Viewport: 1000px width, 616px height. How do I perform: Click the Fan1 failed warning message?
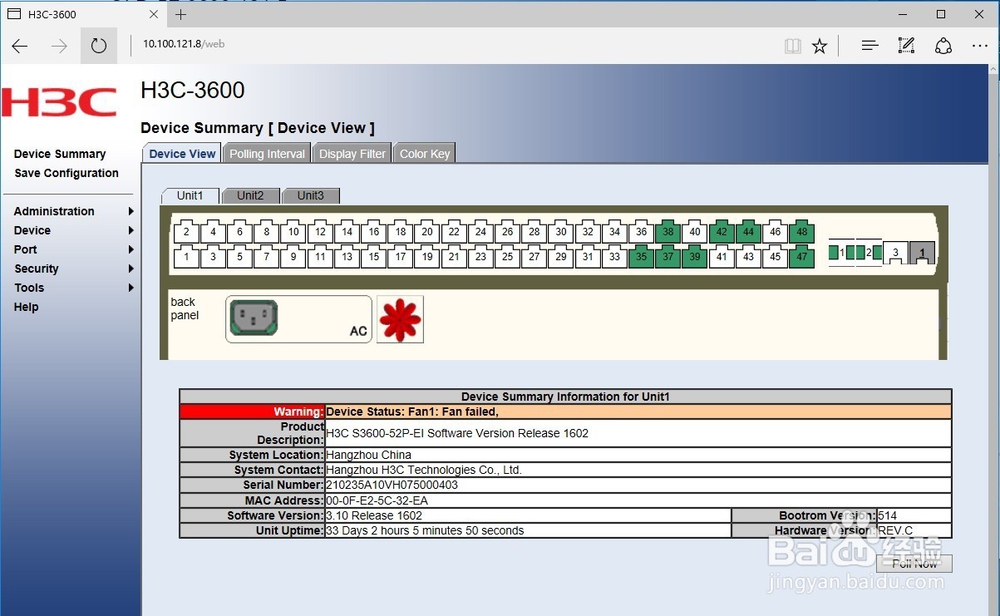(412, 412)
